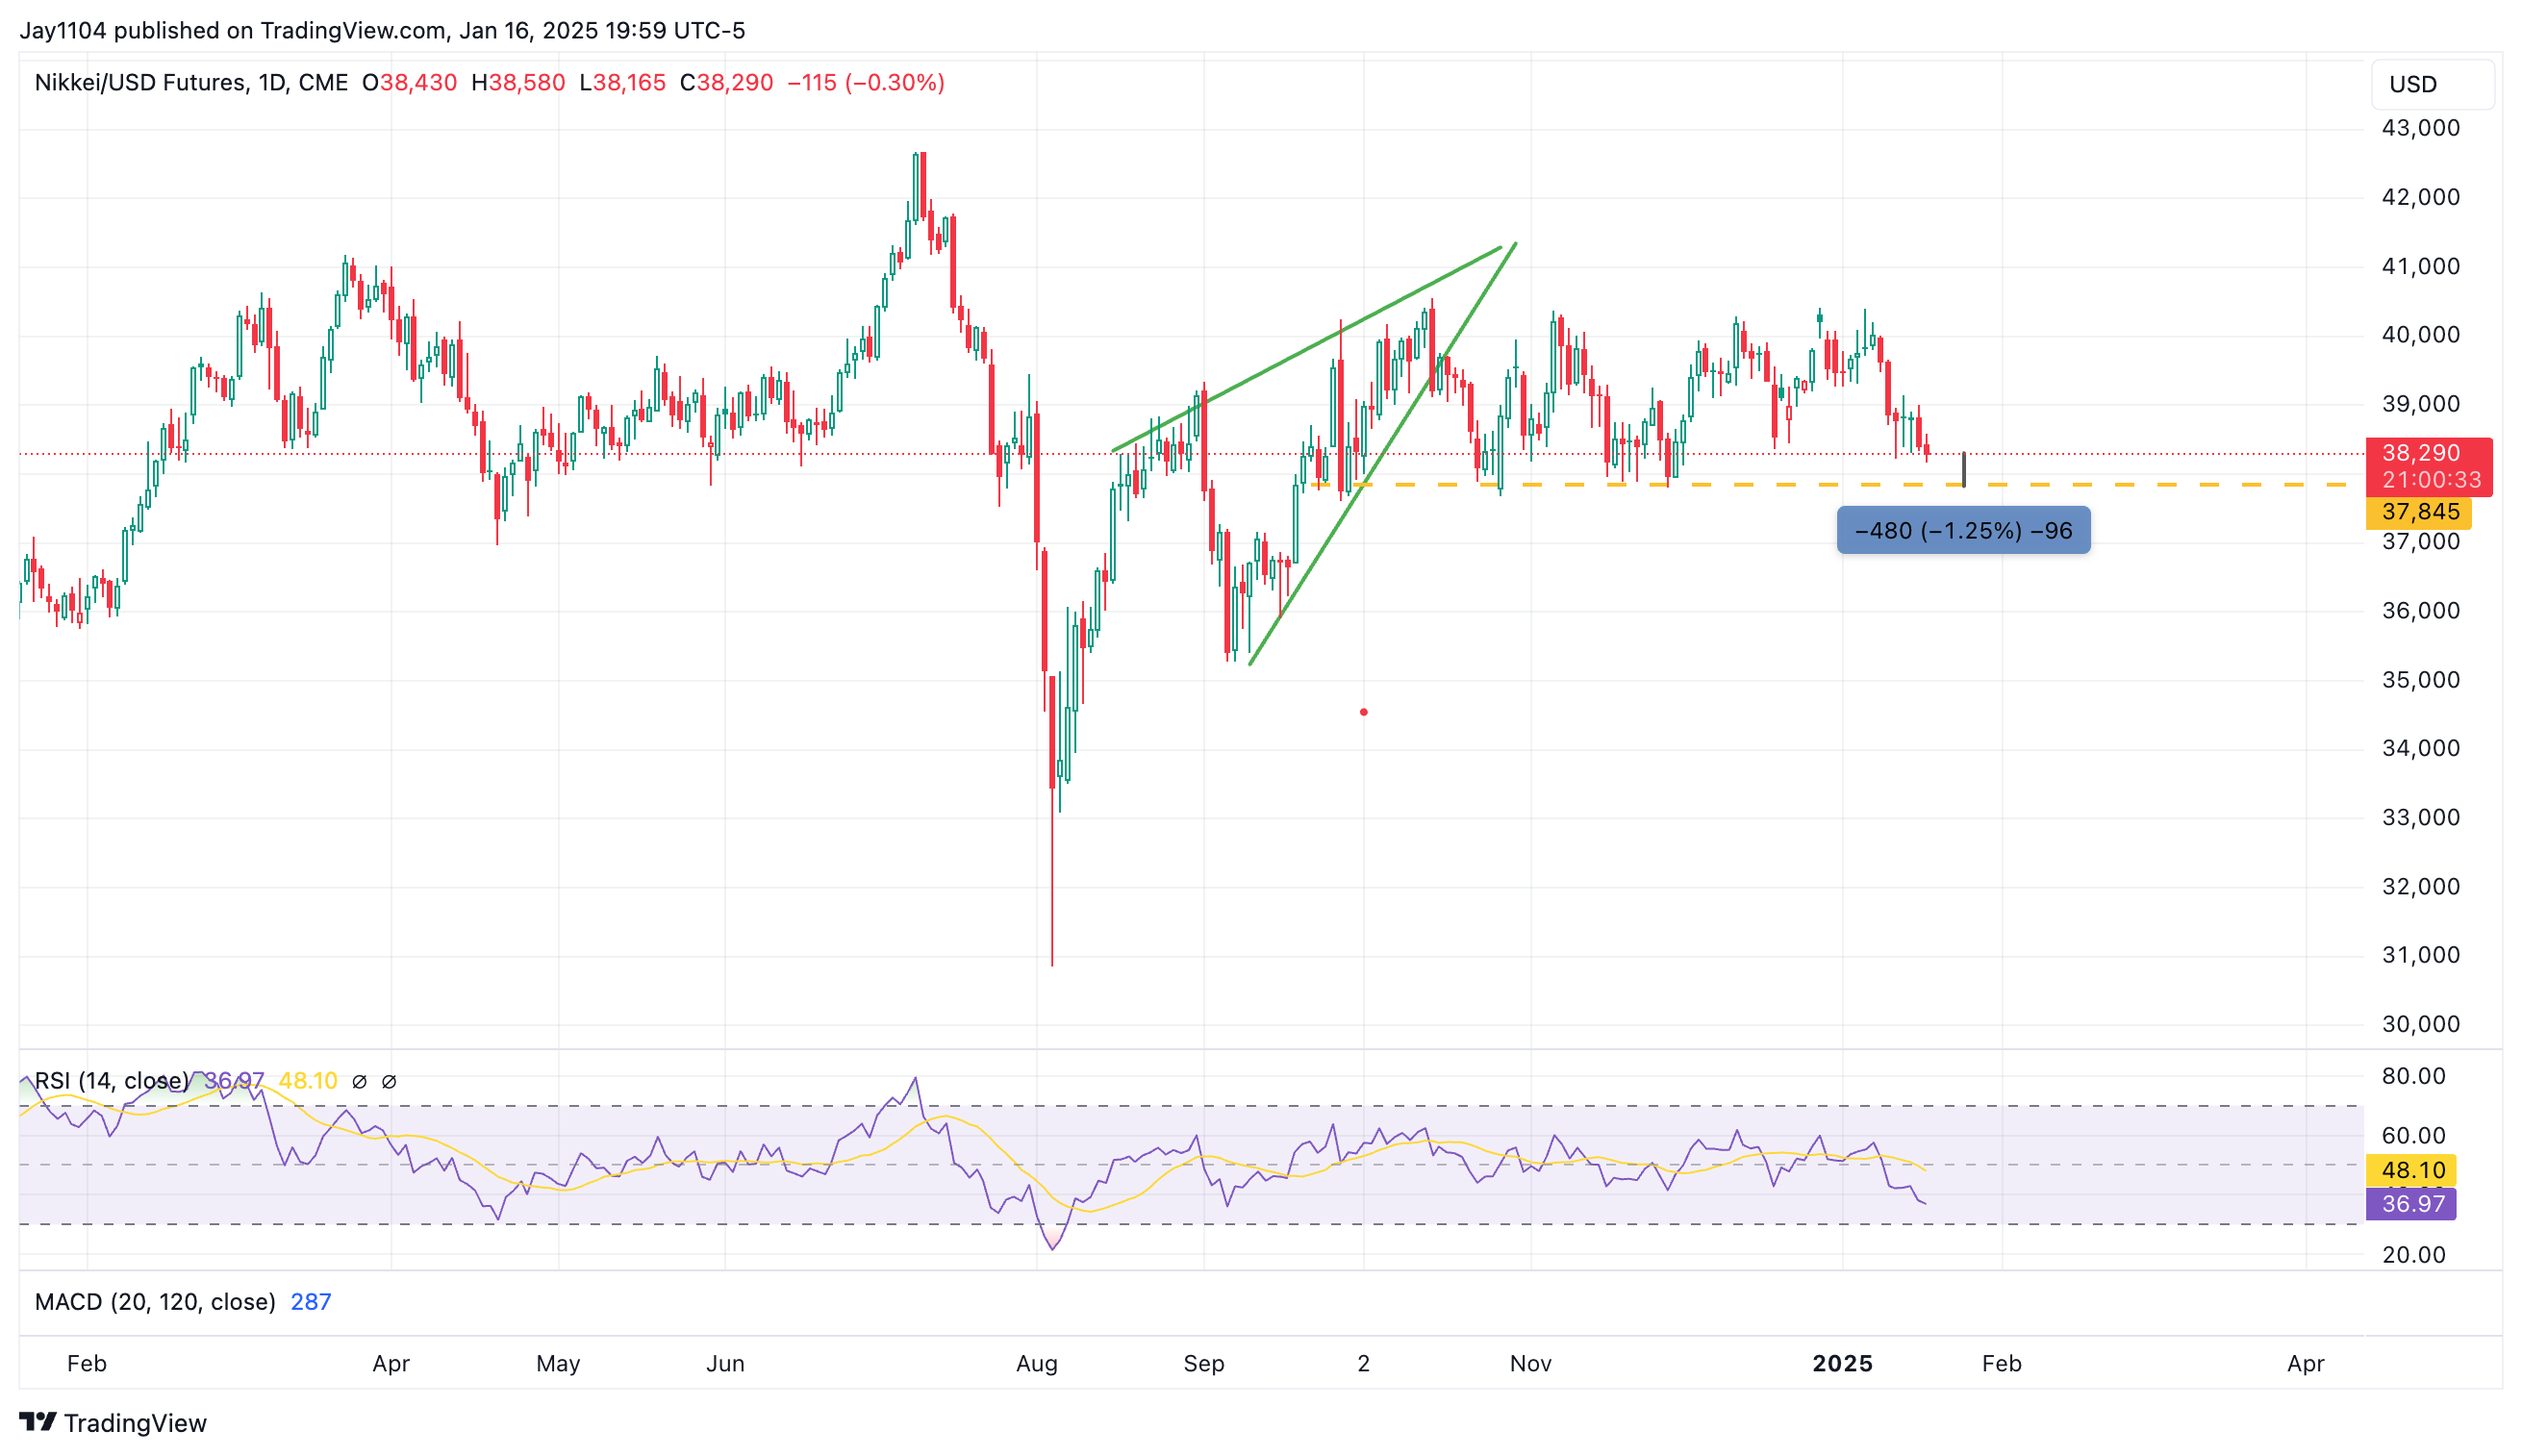
Task: Click the May label on time axis
Action: point(558,1363)
